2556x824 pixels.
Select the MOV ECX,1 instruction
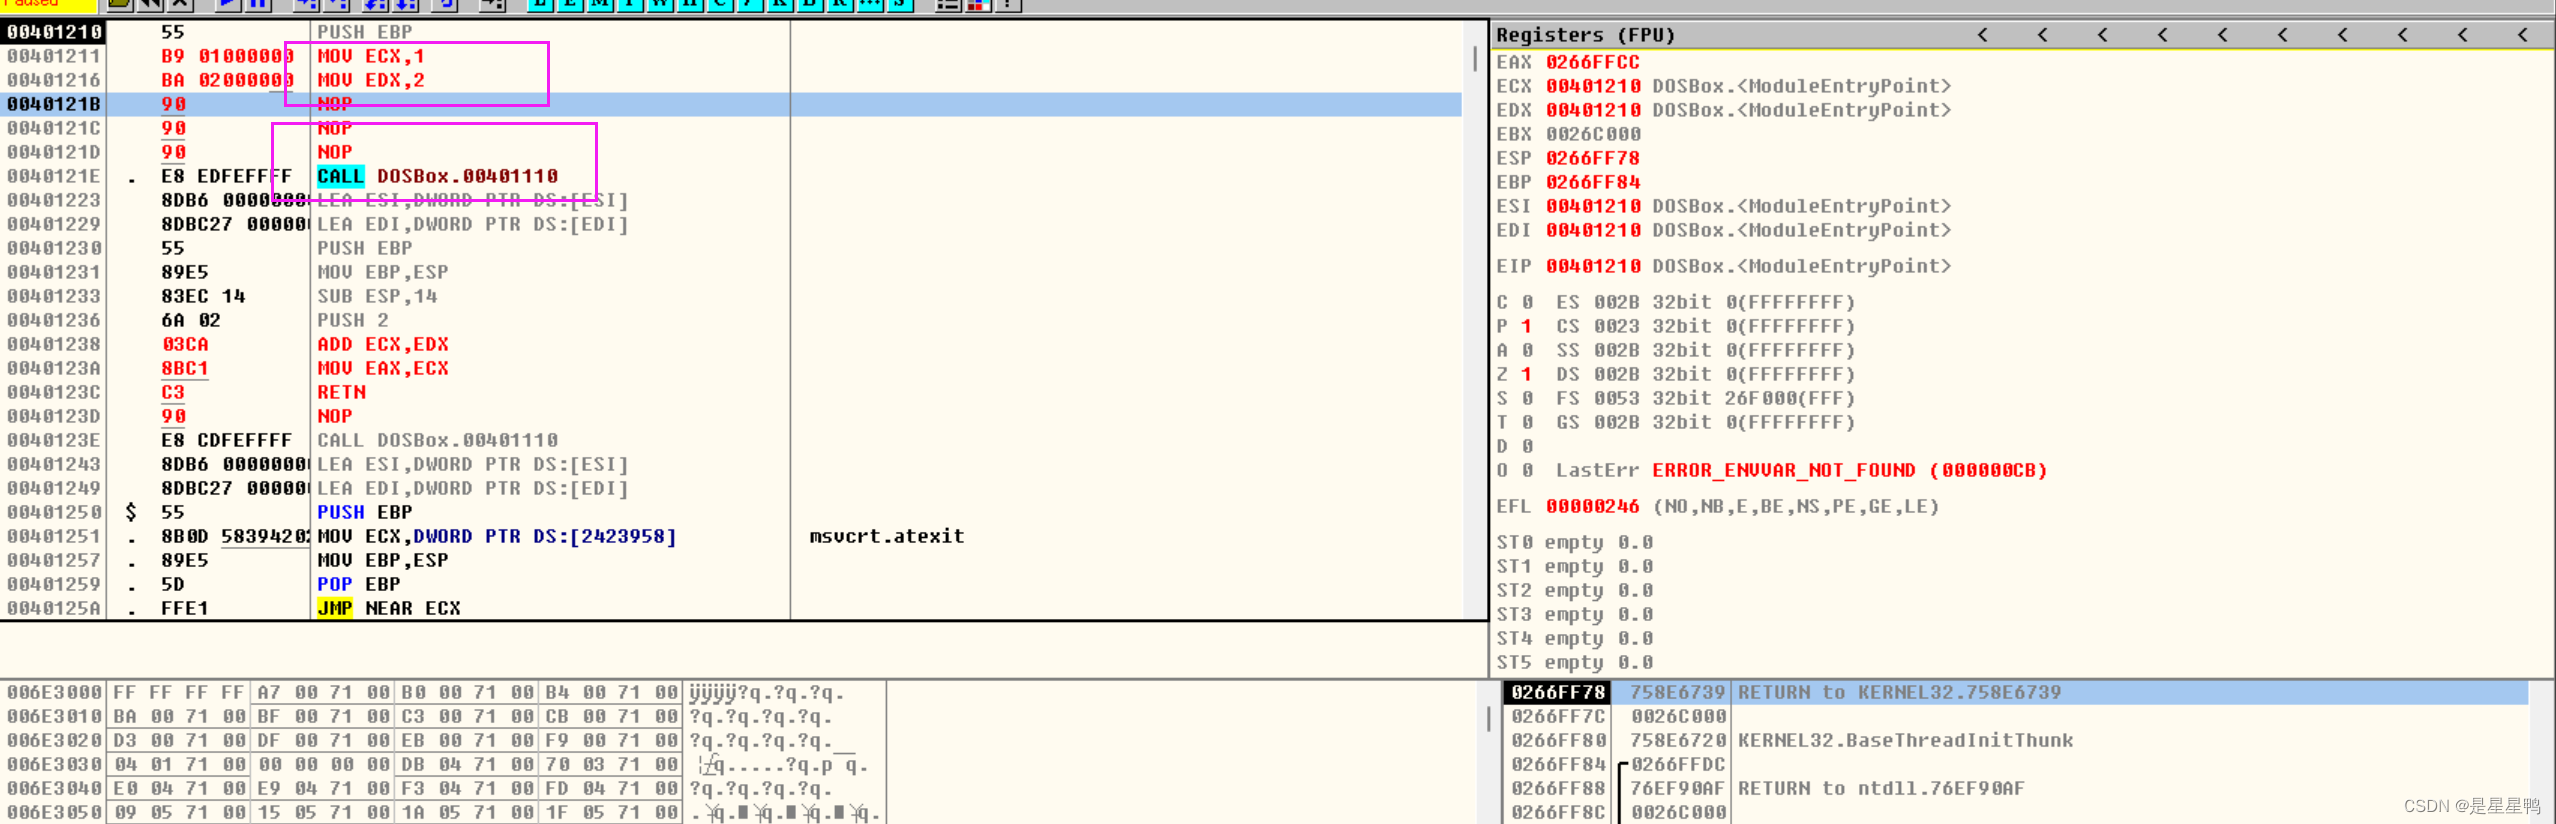click(371, 56)
